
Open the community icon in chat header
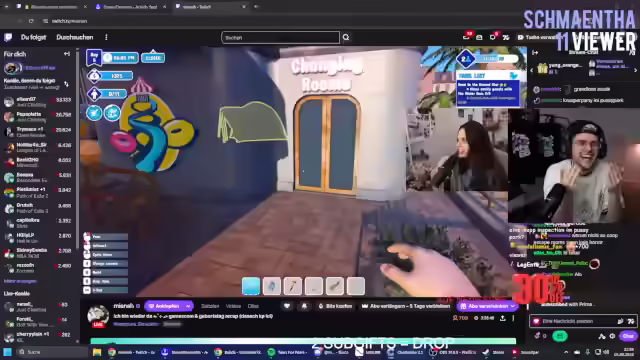tap(631, 53)
